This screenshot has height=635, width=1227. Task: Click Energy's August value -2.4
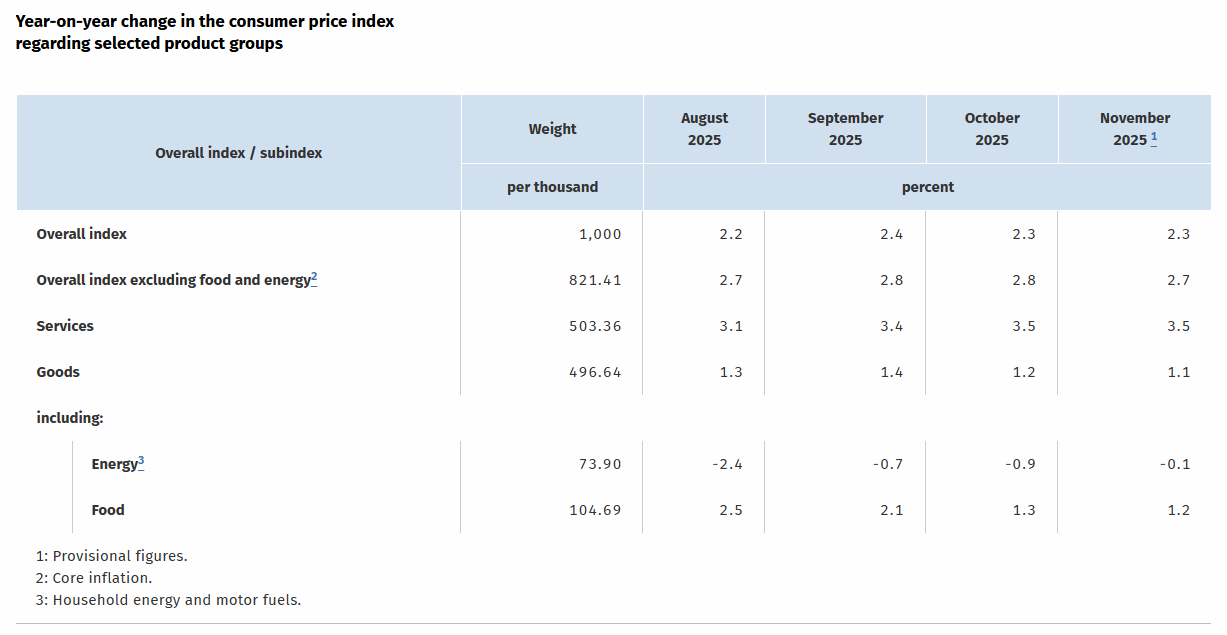tap(726, 464)
